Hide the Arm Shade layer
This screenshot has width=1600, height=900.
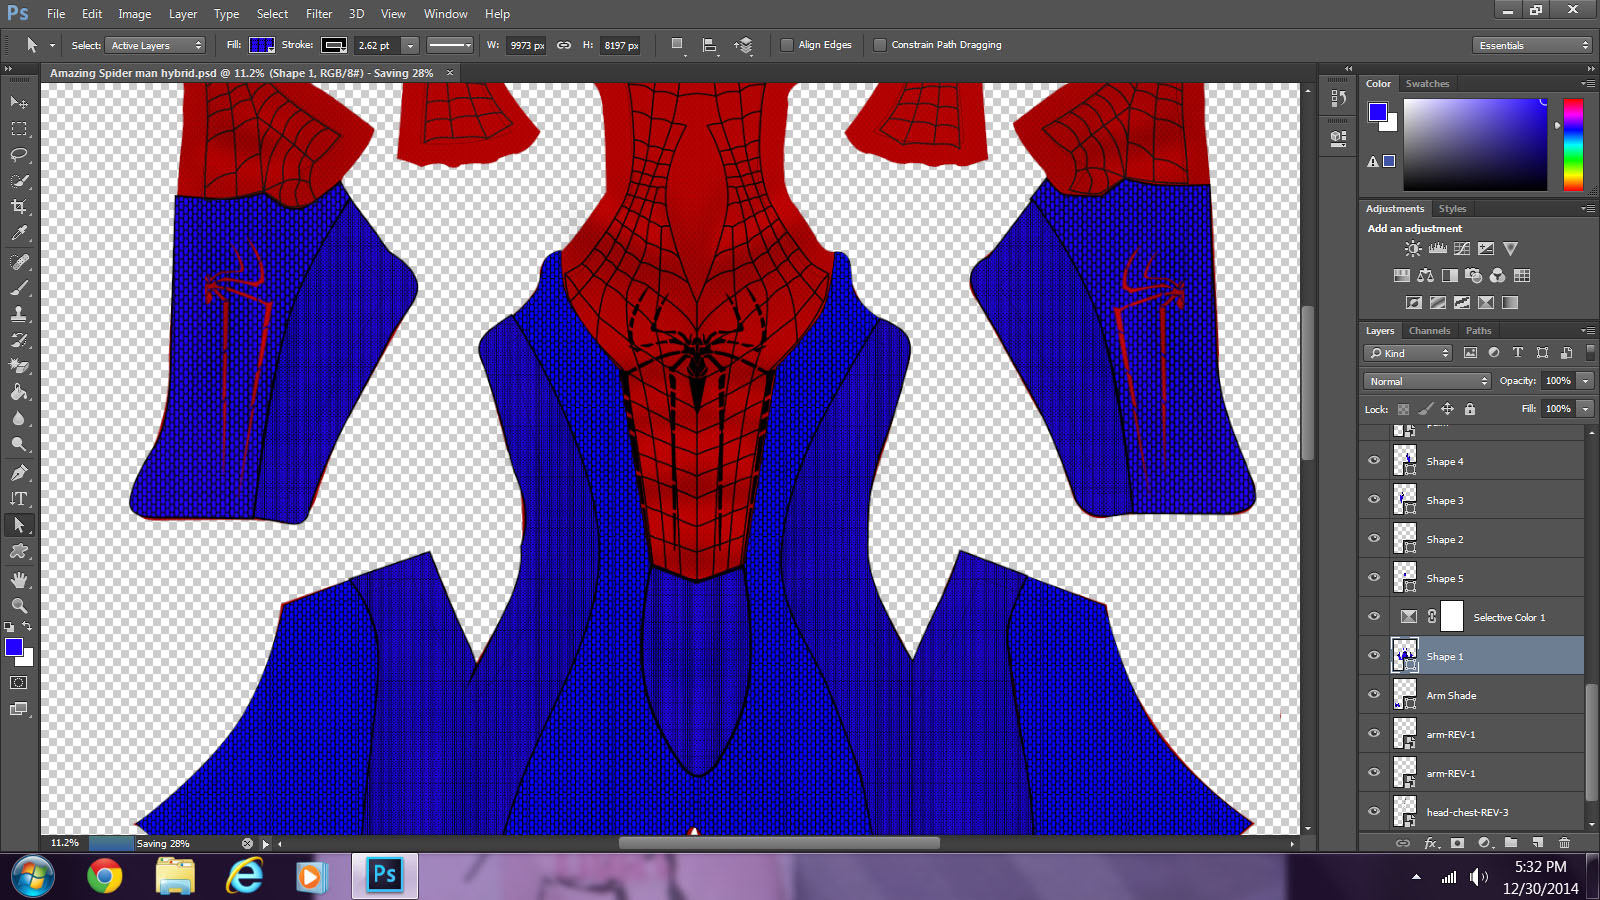click(1374, 695)
